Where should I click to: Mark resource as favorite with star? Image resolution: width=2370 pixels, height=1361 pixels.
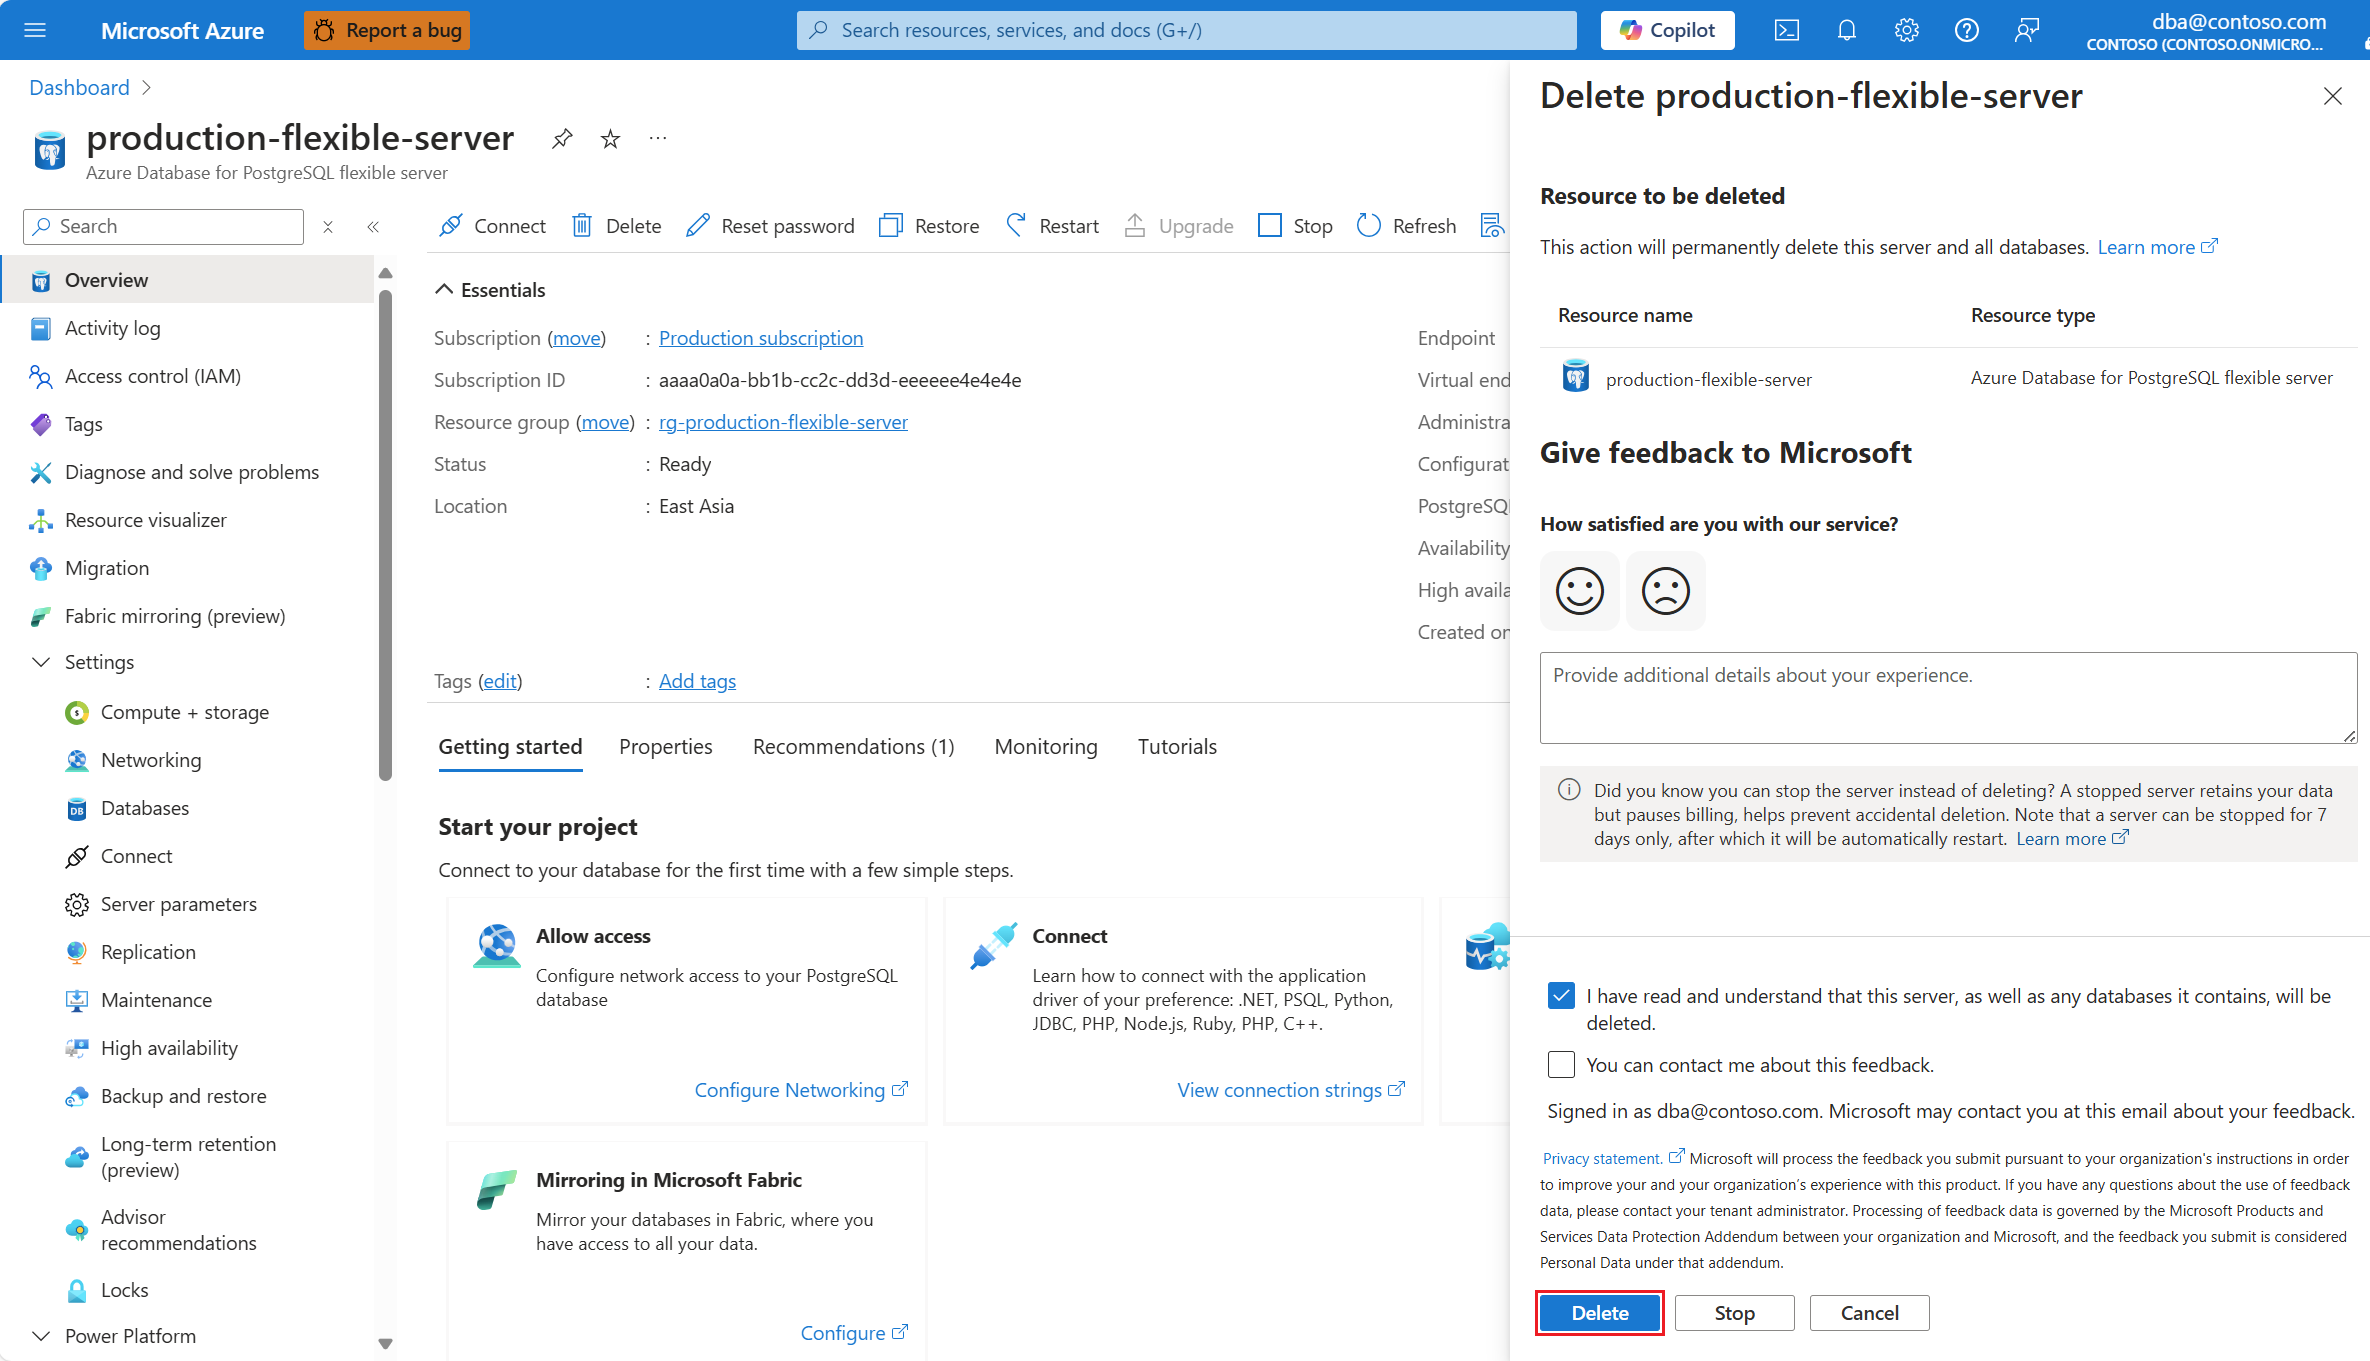(610, 139)
